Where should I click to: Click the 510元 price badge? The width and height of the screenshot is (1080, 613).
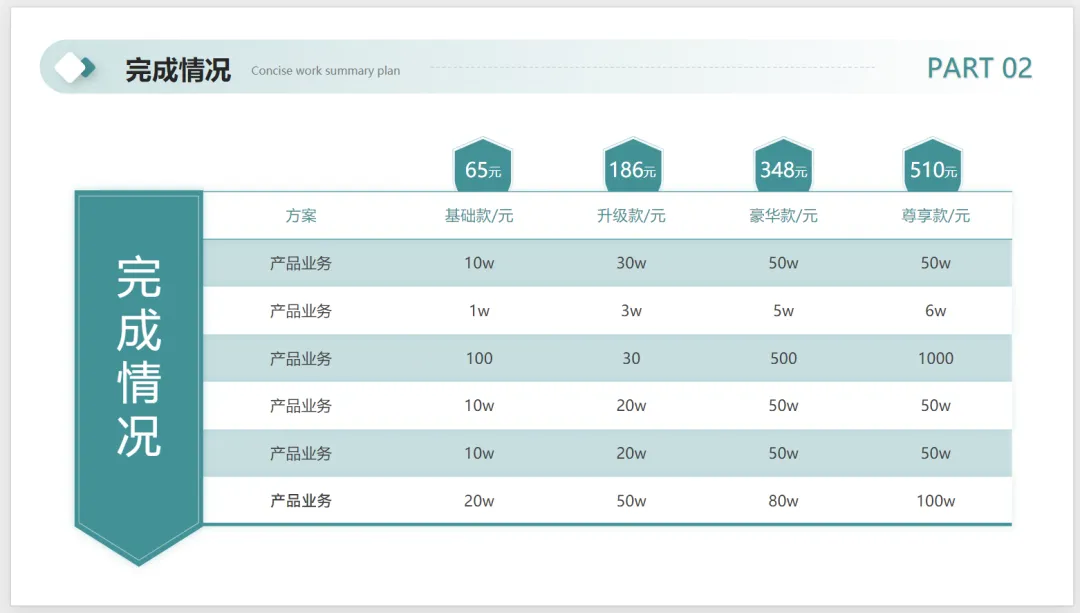coord(933,165)
